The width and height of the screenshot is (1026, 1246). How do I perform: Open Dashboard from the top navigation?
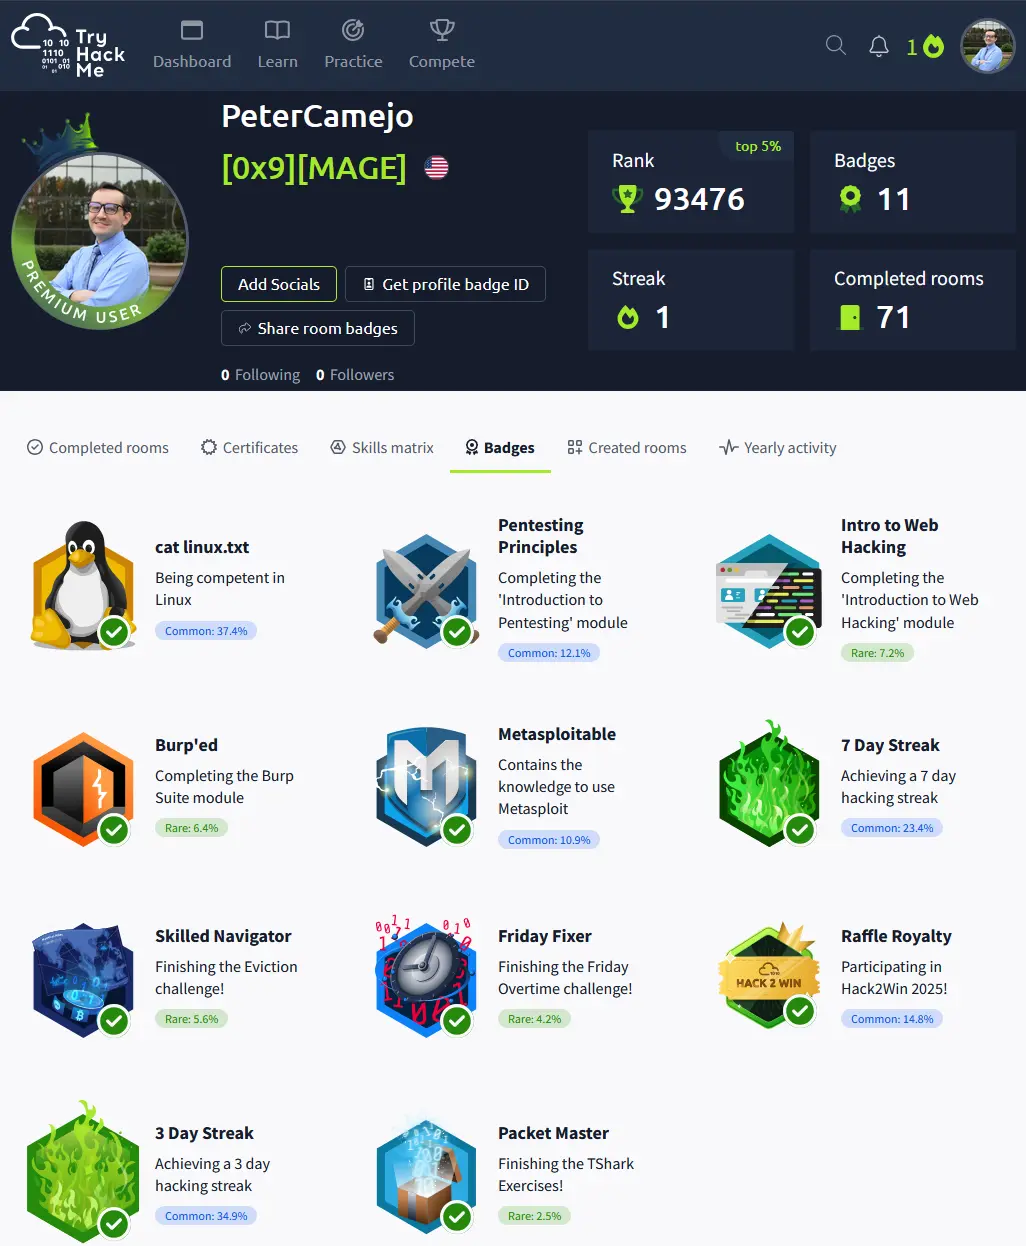pyautogui.click(x=192, y=45)
